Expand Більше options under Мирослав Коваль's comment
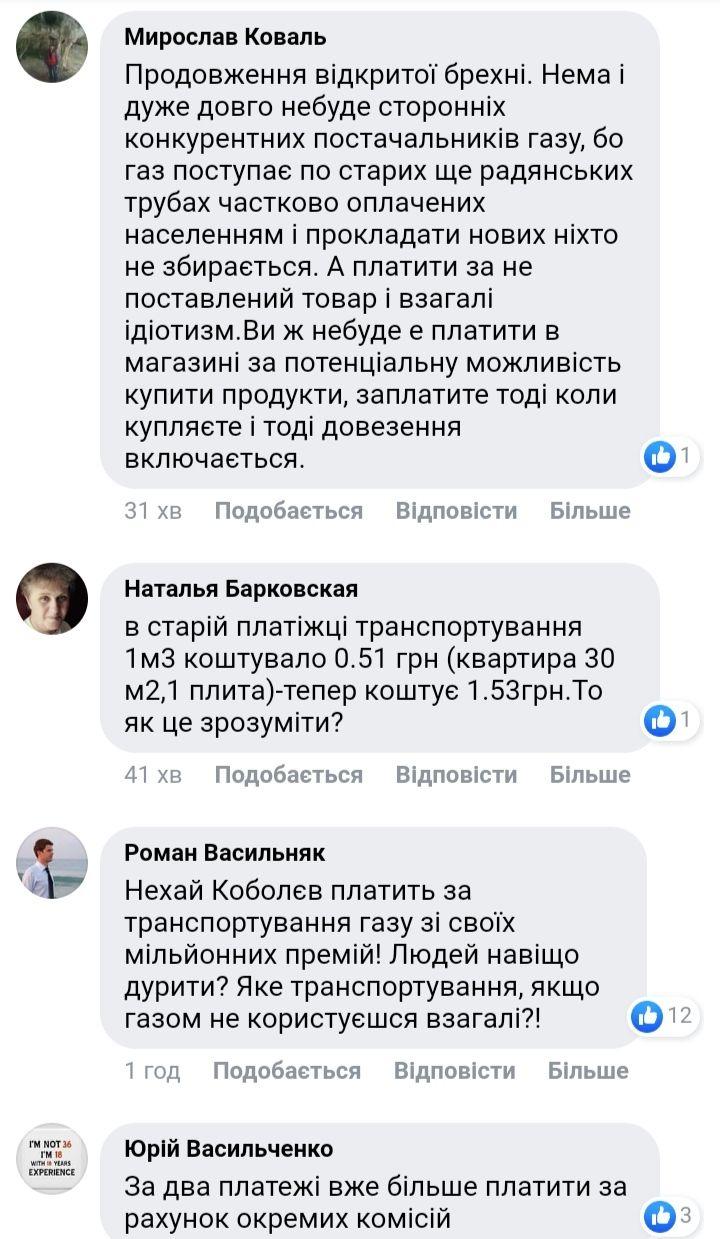720x1239 pixels. point(590,511)
